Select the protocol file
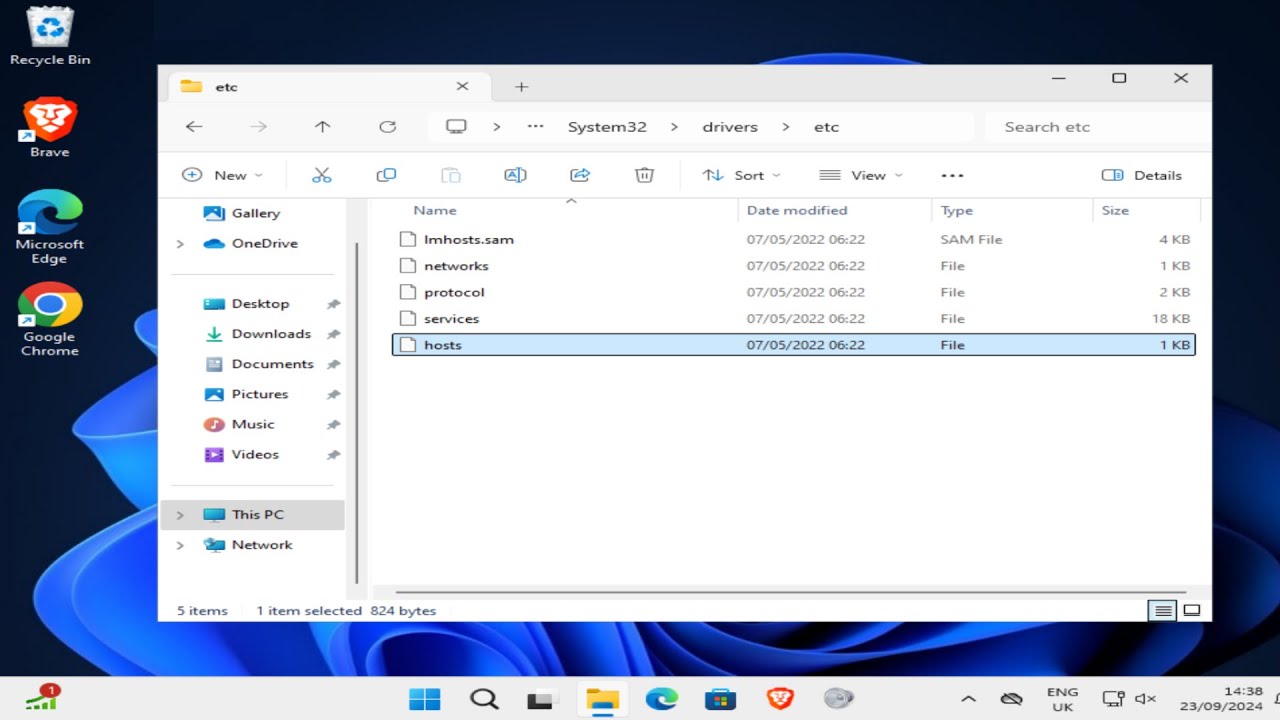 point(794,292)
